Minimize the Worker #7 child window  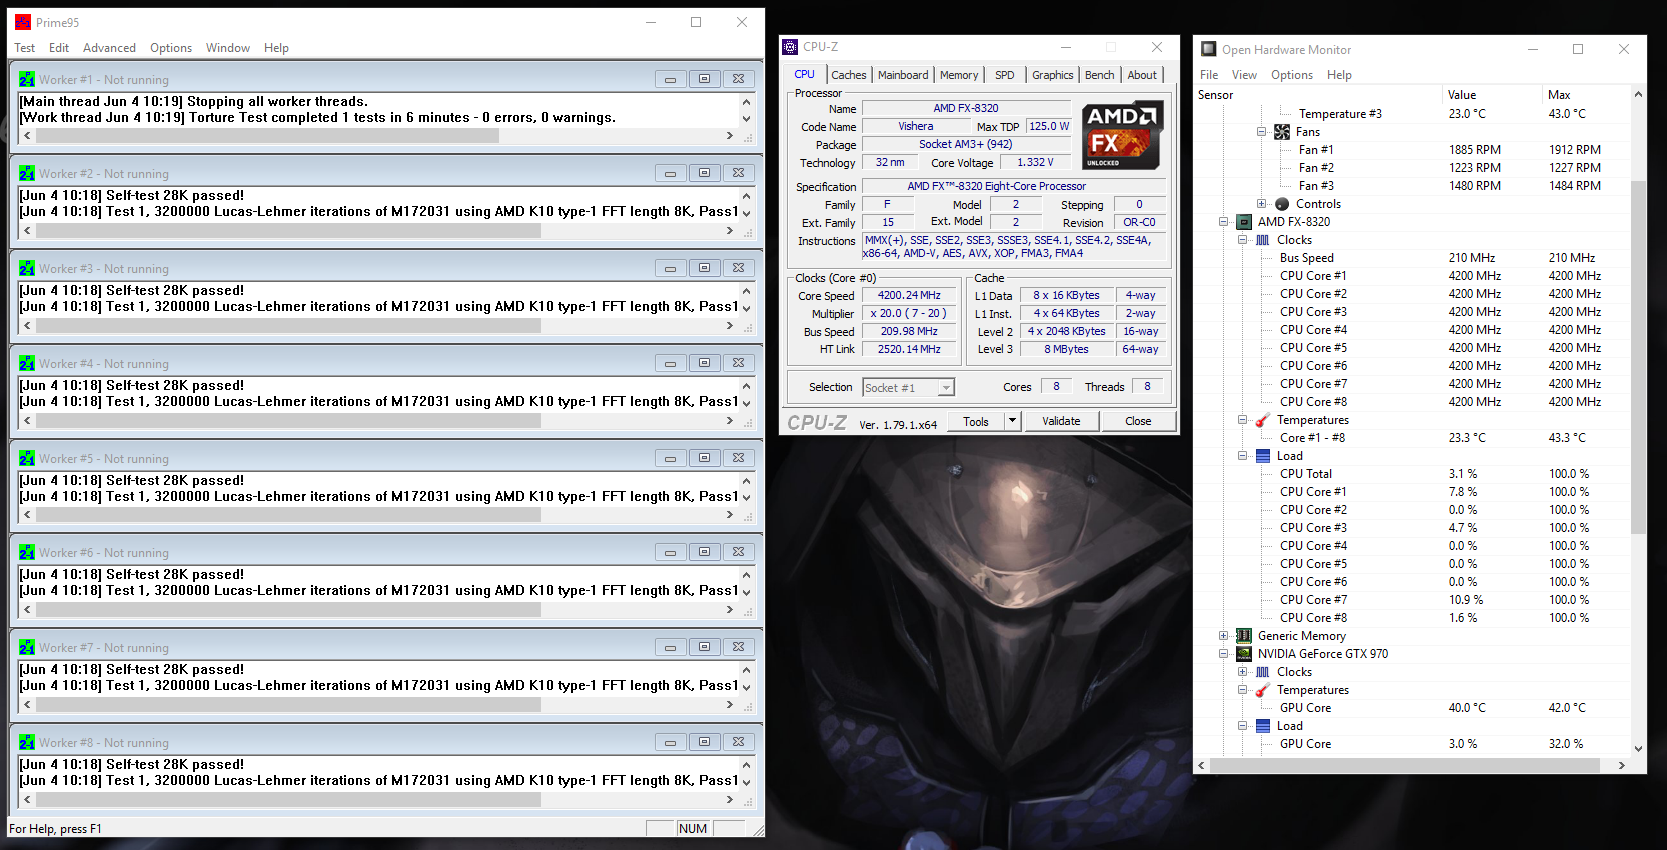[x=670, y=647]
